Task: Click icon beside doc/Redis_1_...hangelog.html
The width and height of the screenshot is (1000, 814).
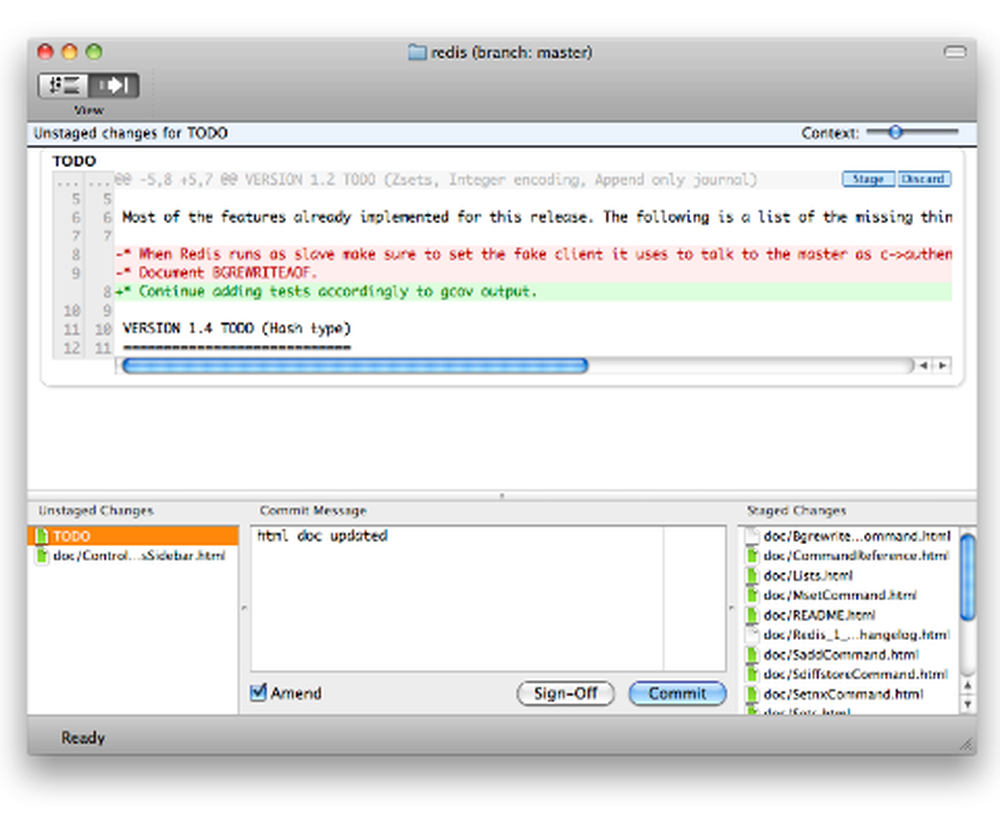Action: click(753, 635)
